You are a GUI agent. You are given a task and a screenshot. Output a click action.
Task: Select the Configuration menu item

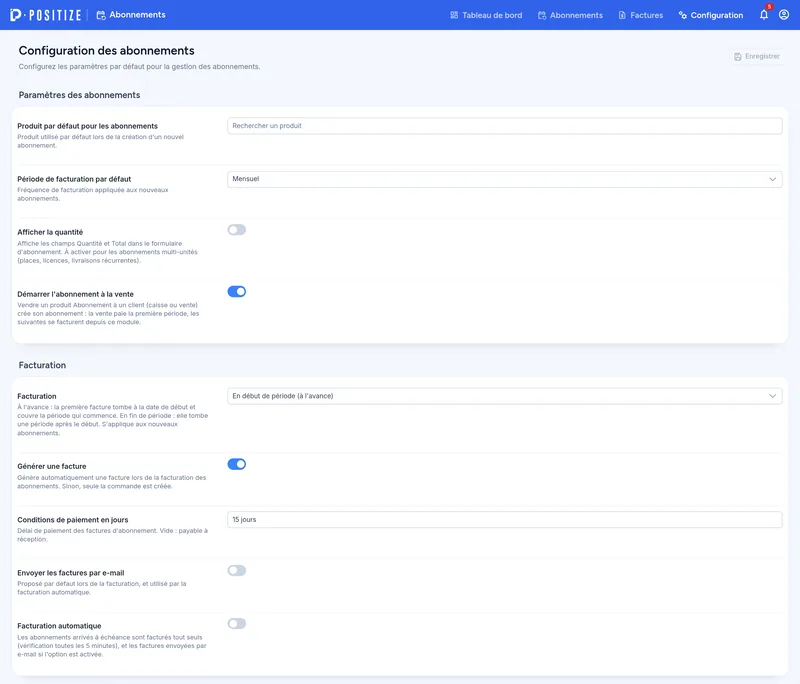[x=711, y=15]
